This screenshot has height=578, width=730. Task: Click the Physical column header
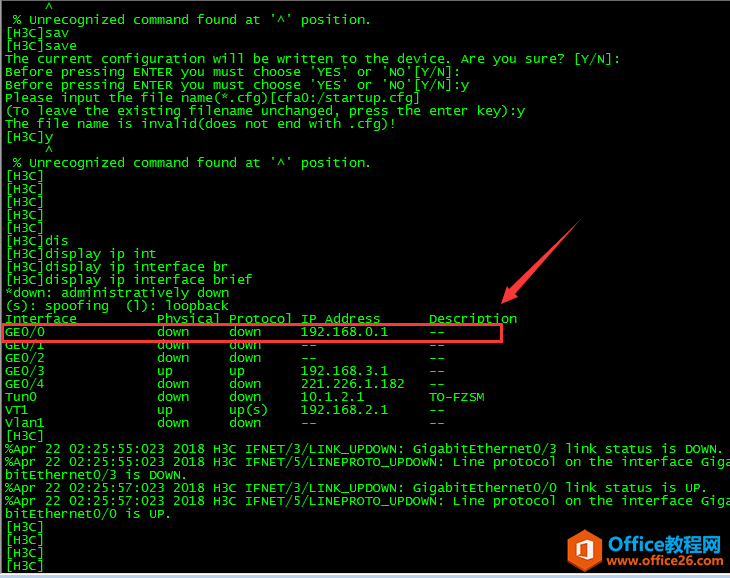point(188,319)
